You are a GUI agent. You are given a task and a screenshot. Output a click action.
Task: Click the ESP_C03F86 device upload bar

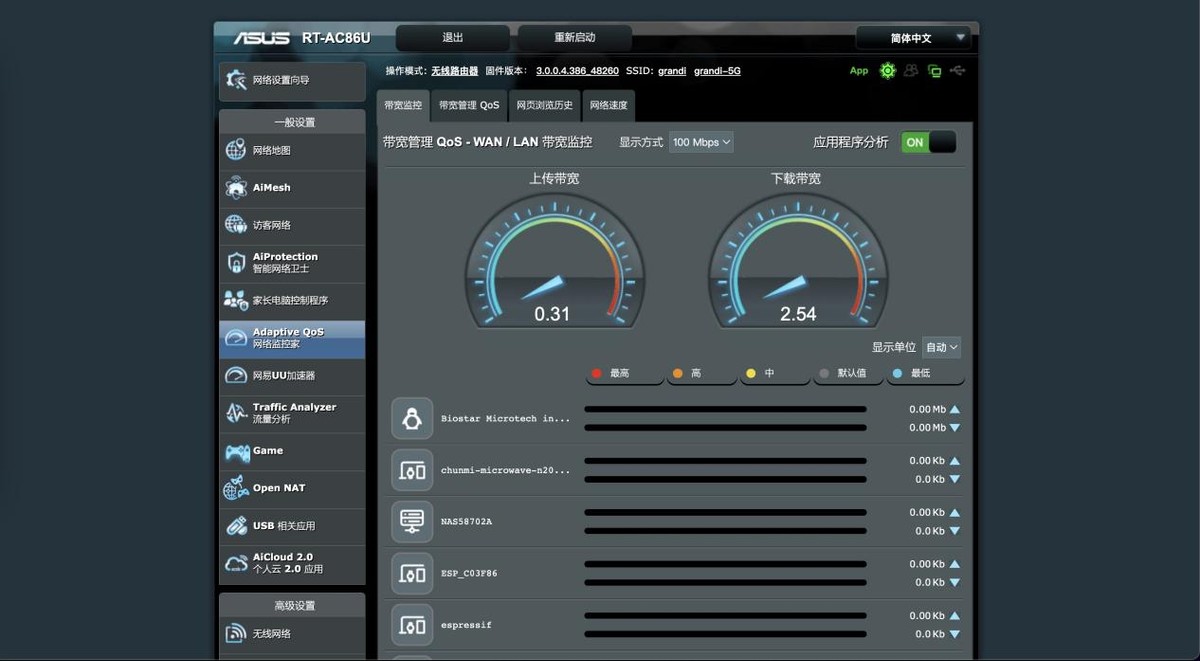click(725, 565)
